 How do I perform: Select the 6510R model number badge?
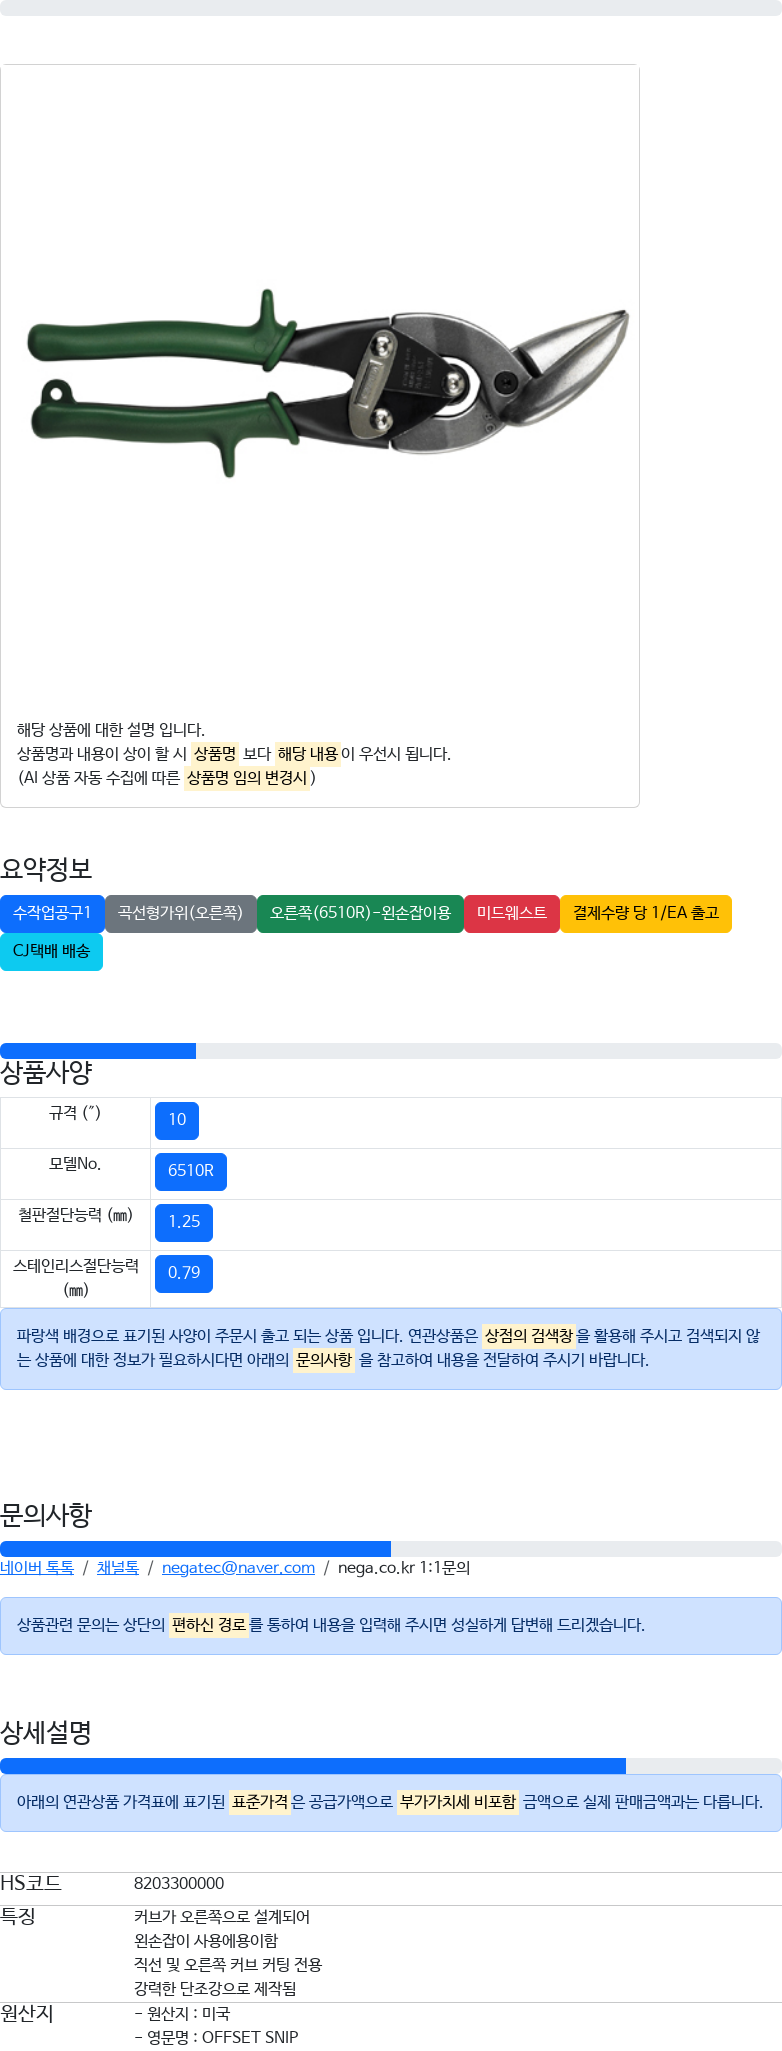click(191, 1171)
